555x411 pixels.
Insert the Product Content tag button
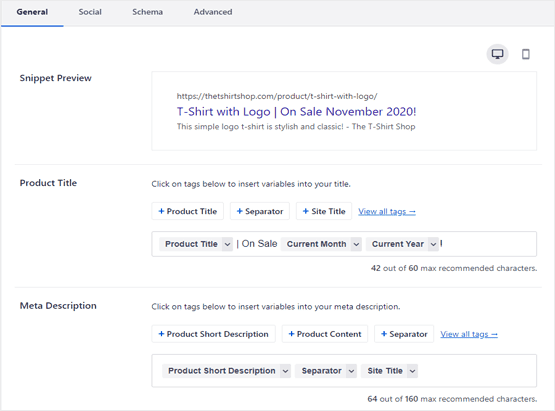click(x=325, y=334)
